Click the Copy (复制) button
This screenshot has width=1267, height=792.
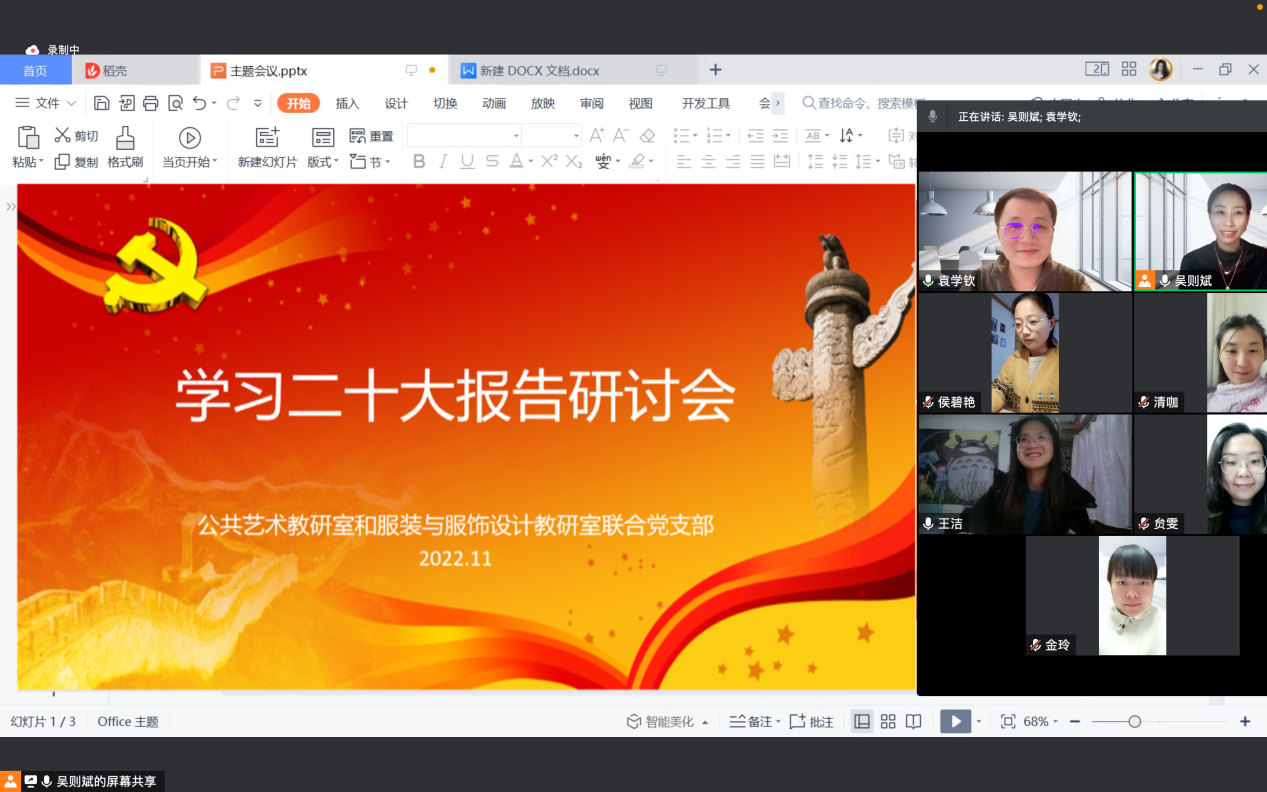tap(76, 162)
